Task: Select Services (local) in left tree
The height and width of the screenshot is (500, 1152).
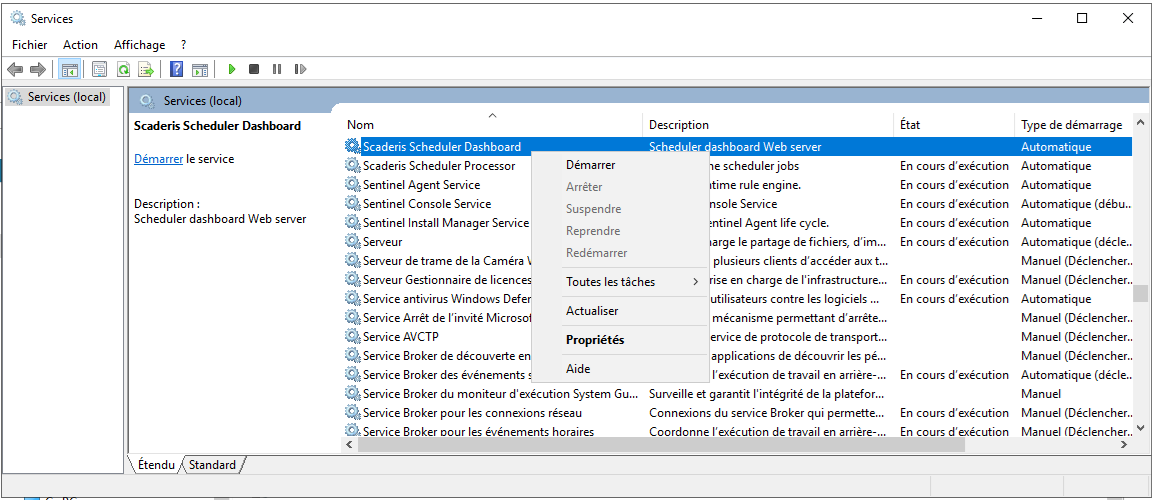Action: 67,97
